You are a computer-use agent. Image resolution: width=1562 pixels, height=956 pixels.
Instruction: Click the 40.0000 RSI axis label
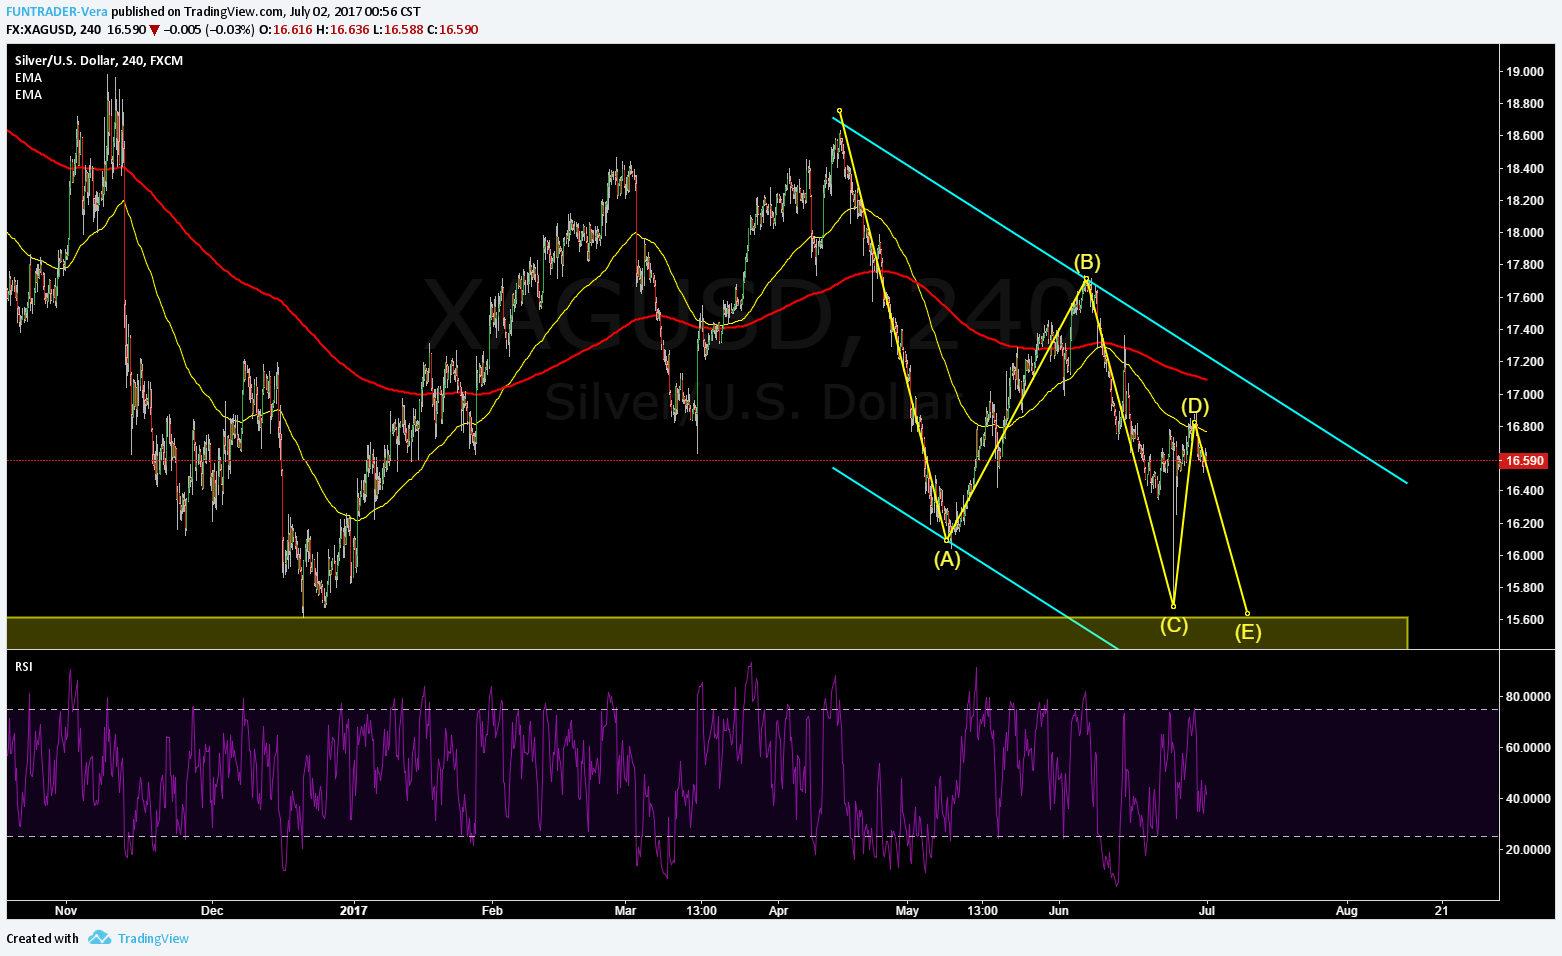tap(1529, 798)
